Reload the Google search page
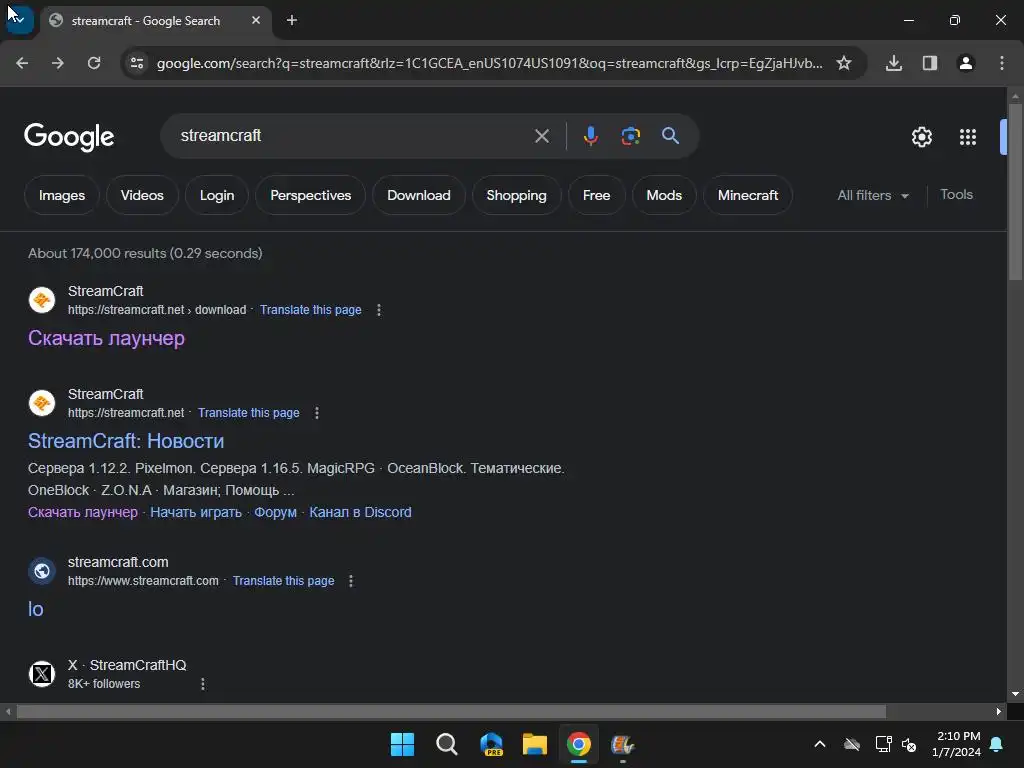This screenshot has width=1024, height=768. tap(94, 63)
